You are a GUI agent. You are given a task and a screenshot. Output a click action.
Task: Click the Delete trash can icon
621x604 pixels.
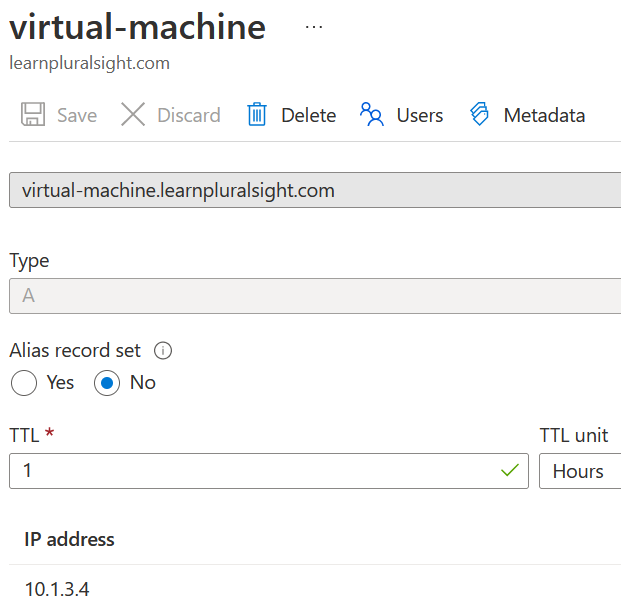click(257, 115)
